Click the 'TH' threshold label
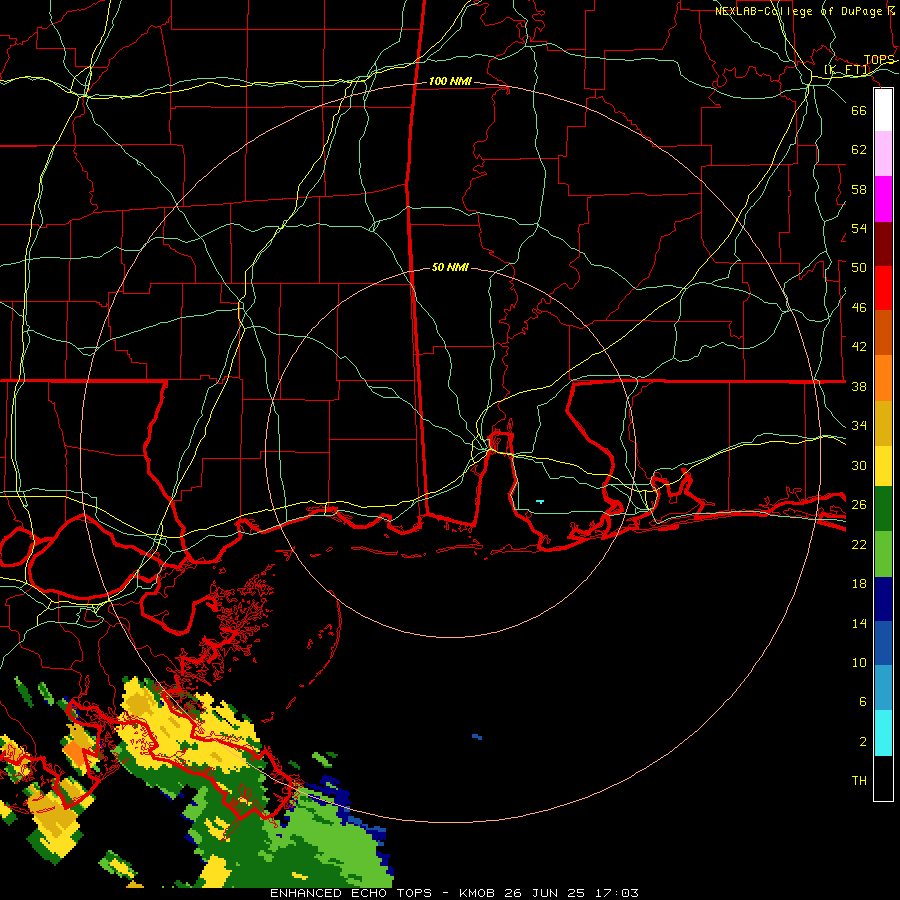Image resolution: width=900 pixels, height=900 pixels. click(x=859, y=780)
